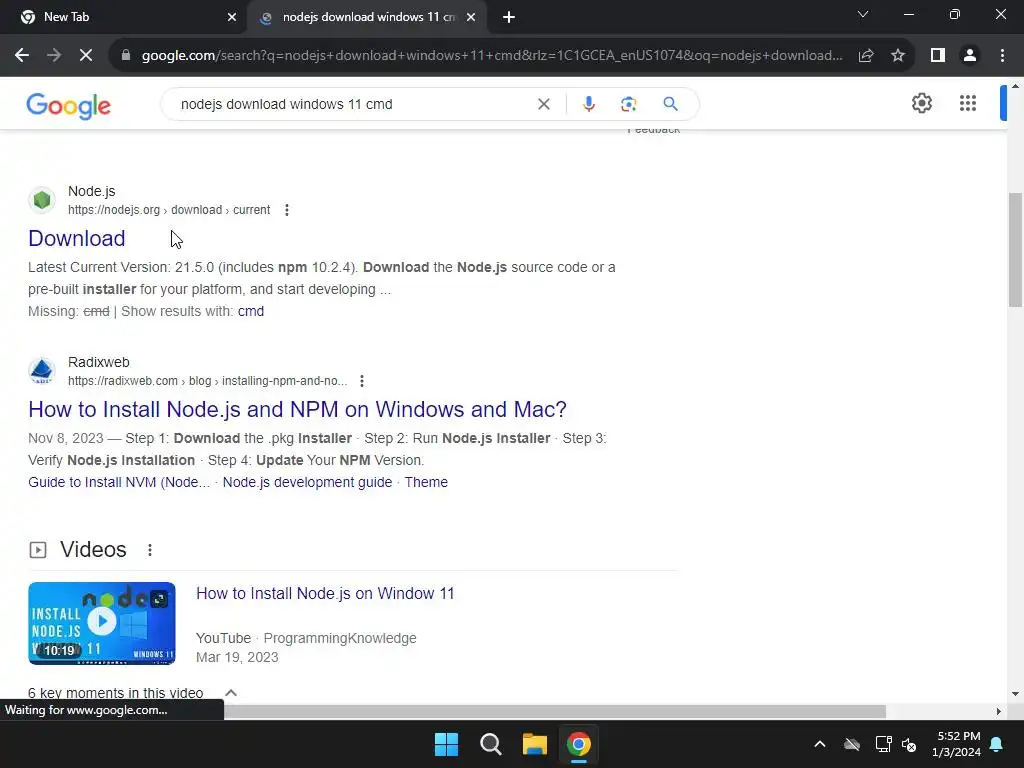Open more options for Node.js result
This screenshot has width=1024, height=768.
point(287,210)
